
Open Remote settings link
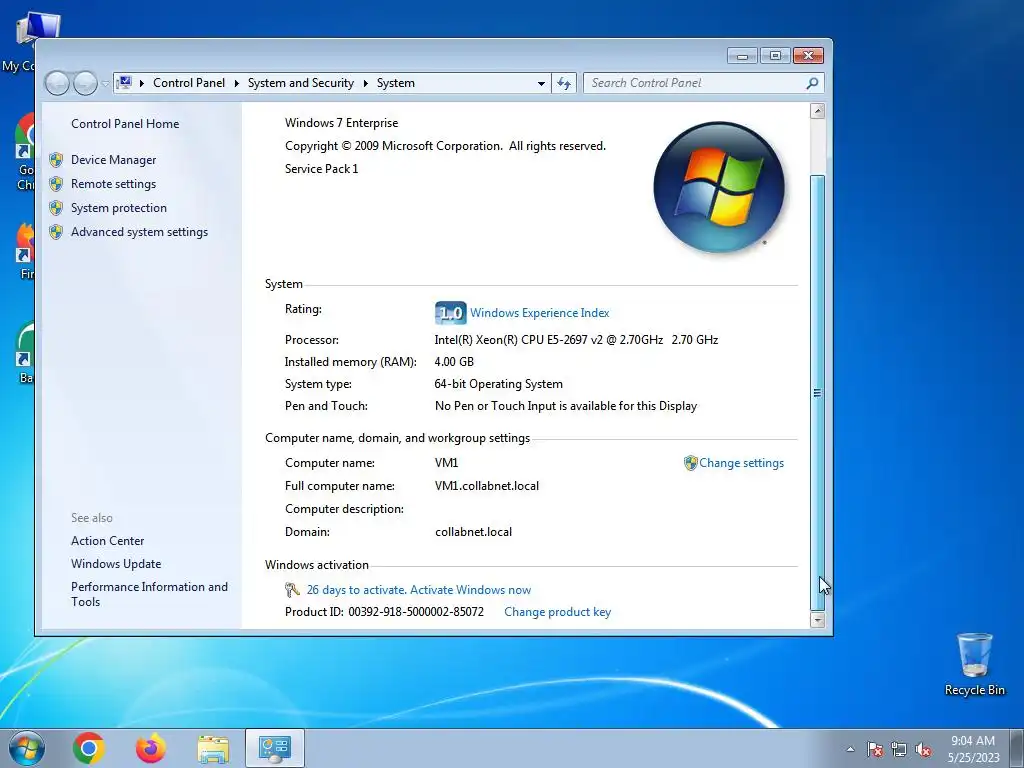(114, 184)
